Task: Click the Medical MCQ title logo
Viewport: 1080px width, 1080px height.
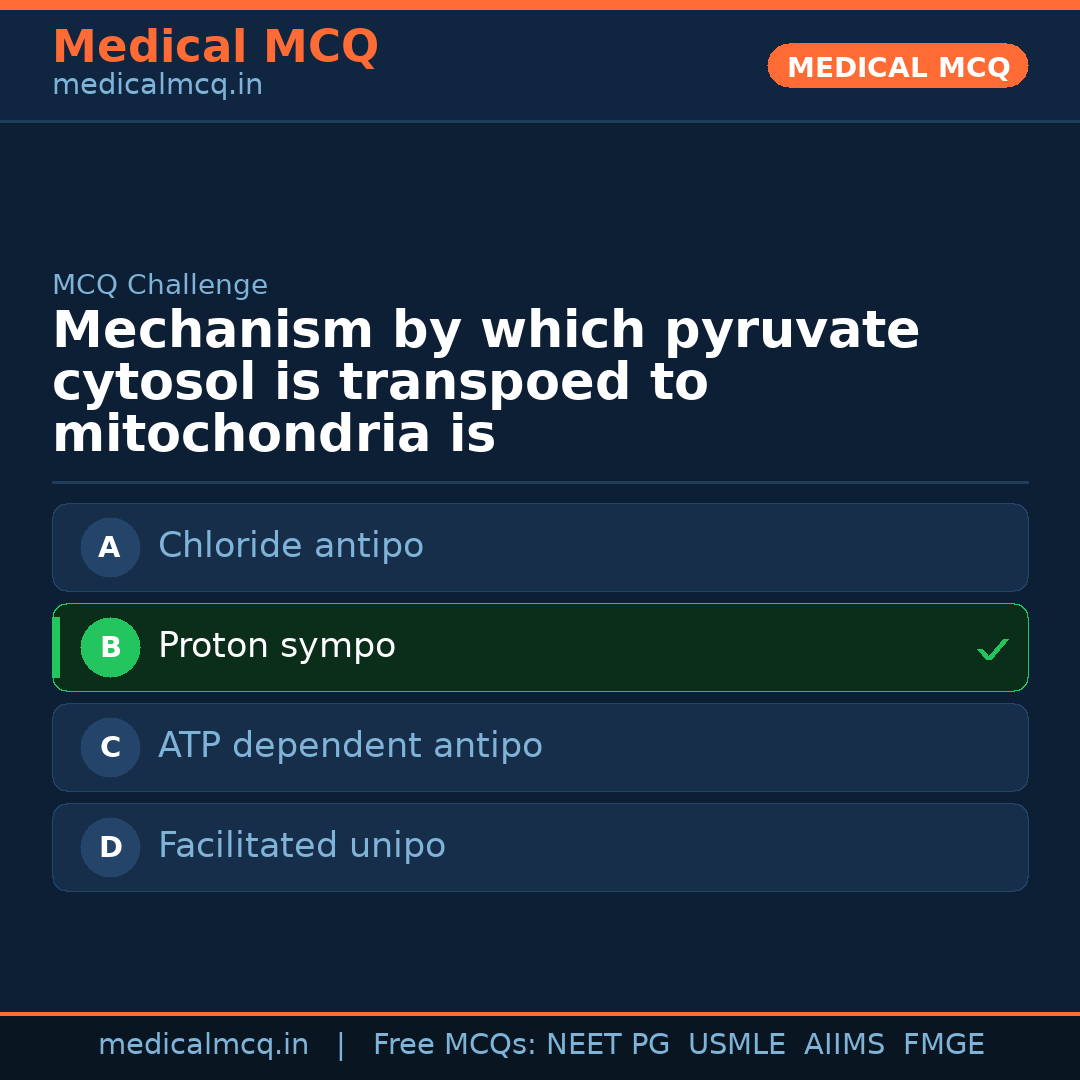Action: [215, 47]
